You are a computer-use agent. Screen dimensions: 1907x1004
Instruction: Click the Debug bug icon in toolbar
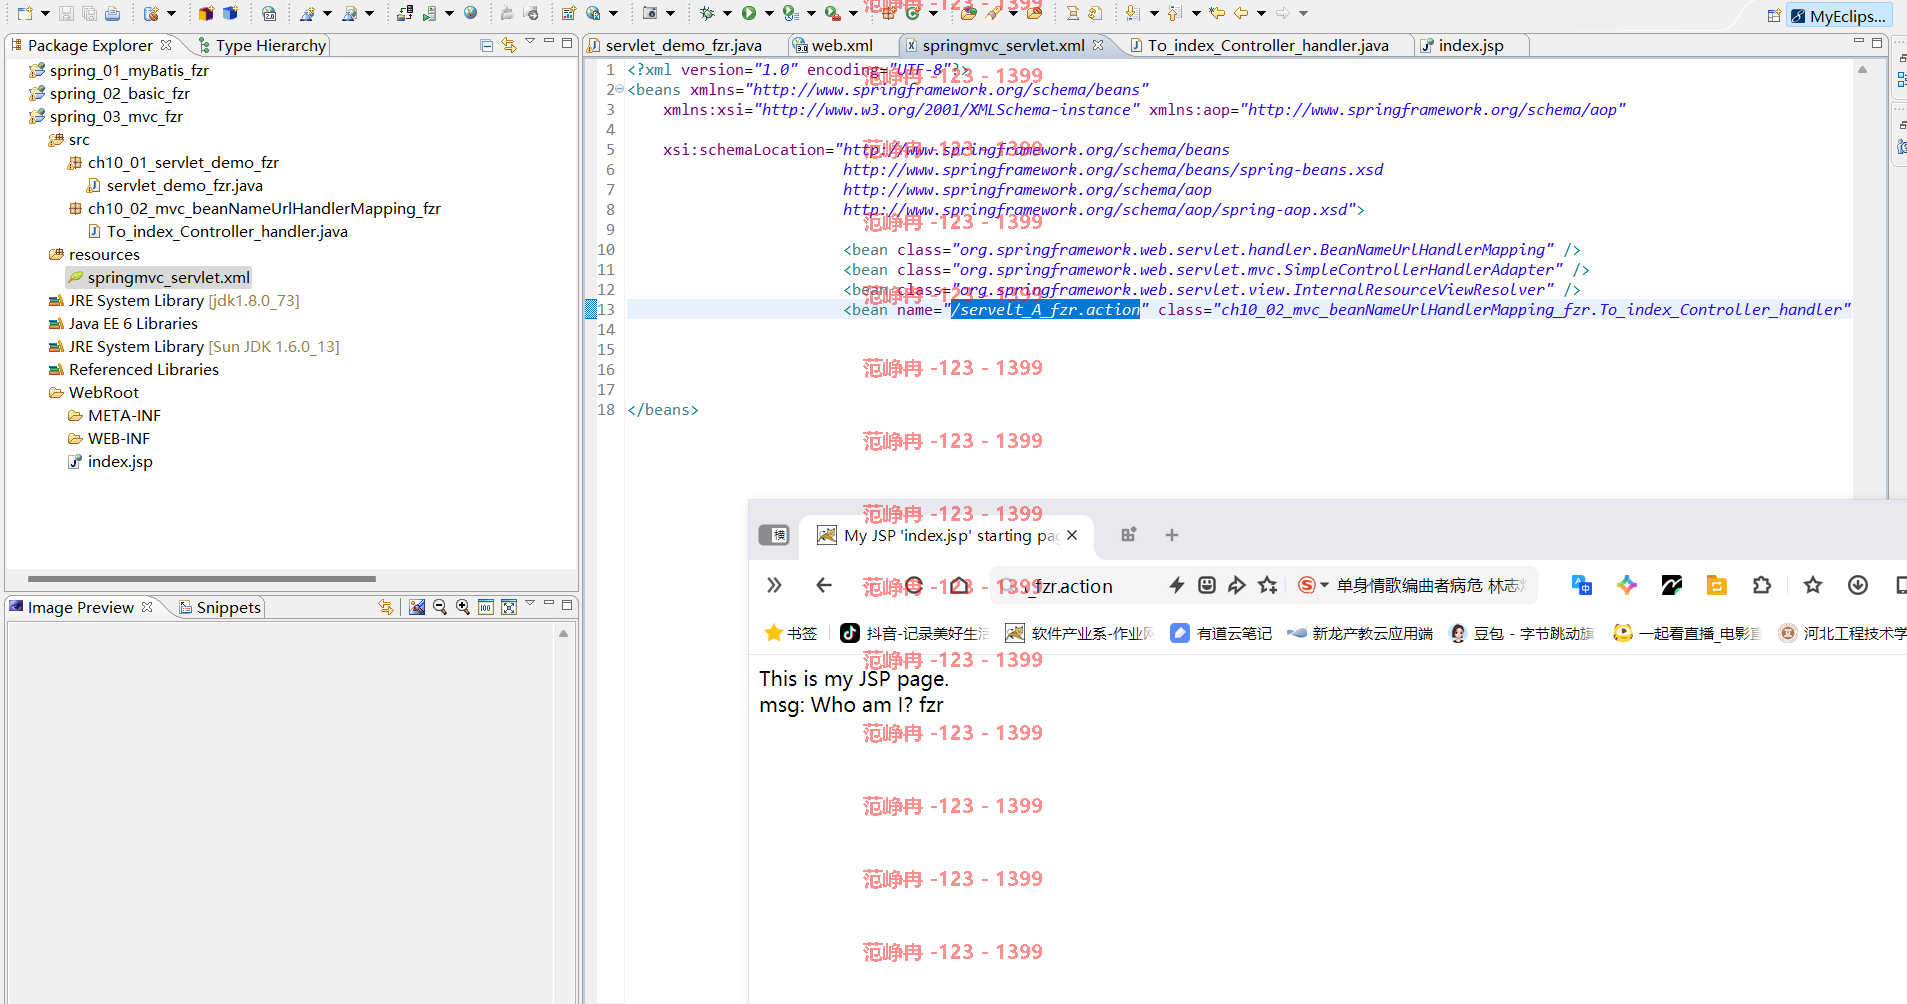[707, 13]
